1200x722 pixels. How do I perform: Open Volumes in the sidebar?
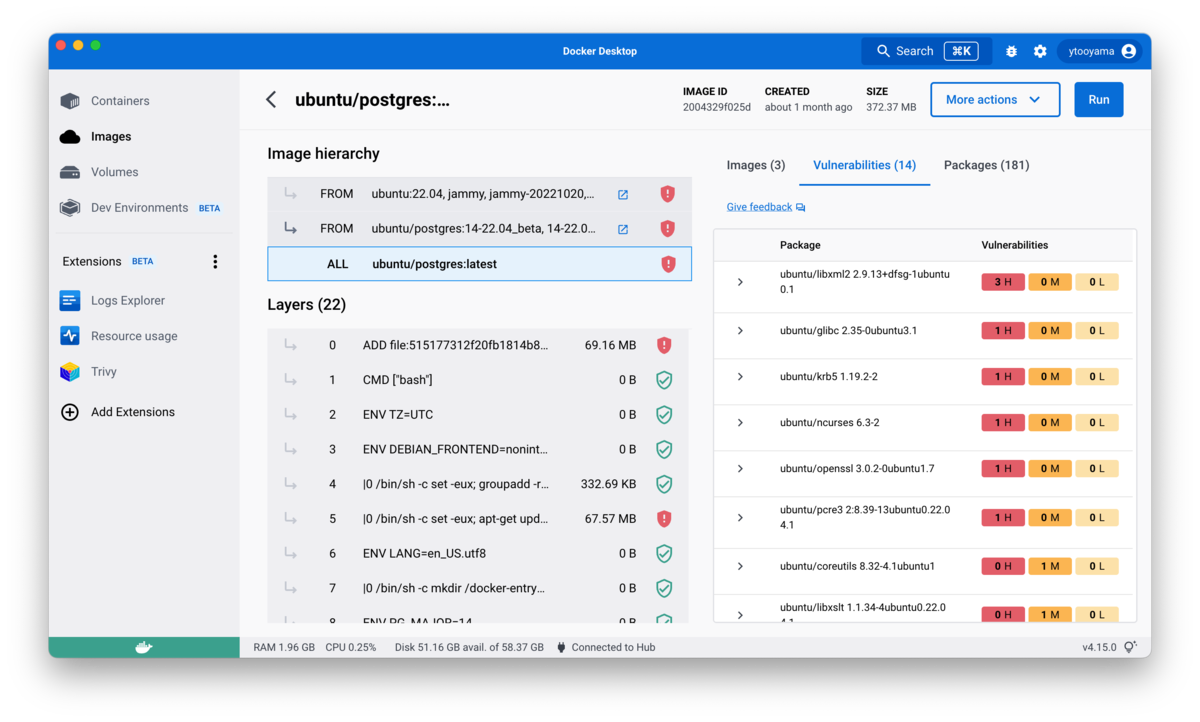[115, 172]
